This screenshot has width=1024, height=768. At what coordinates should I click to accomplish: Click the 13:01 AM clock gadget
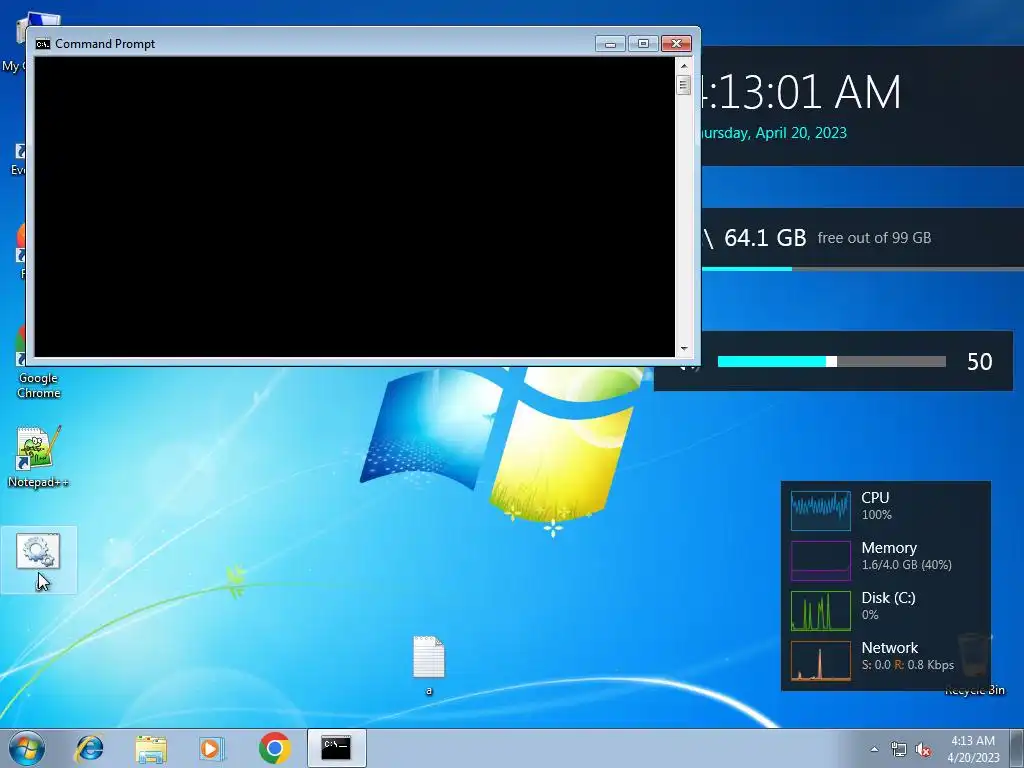pyautogui.click(x=801, y=92)
